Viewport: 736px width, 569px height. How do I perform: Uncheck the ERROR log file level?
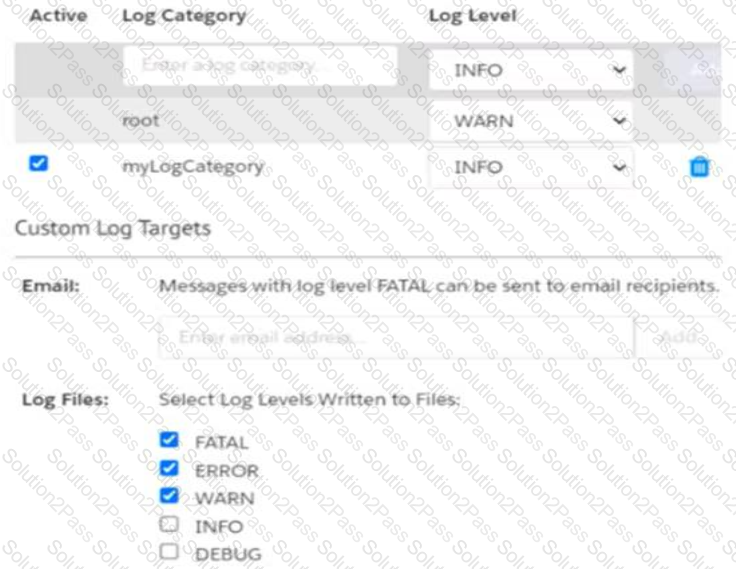169,468
